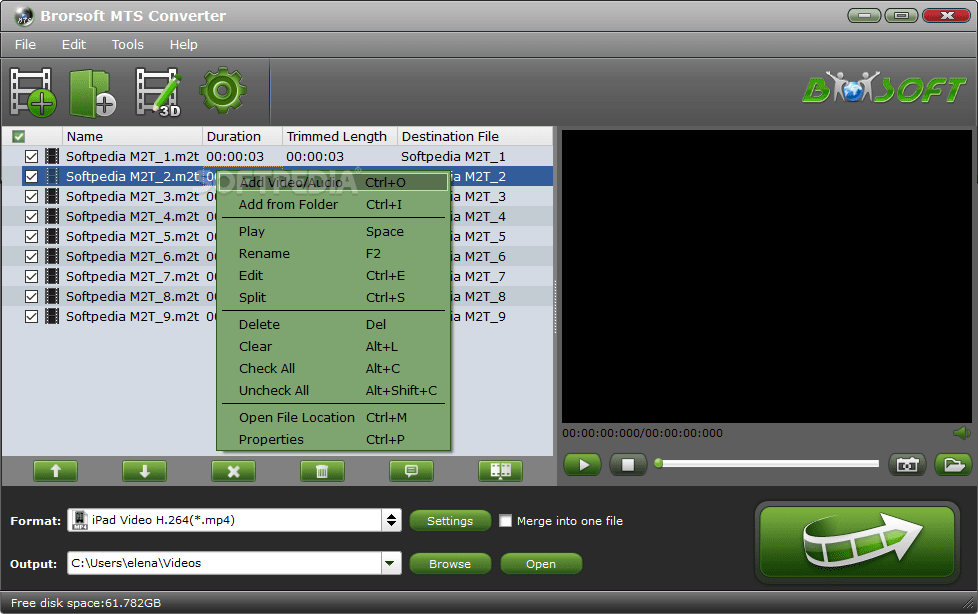
Task: Open the 3D video editor icon
Action: 159,92
